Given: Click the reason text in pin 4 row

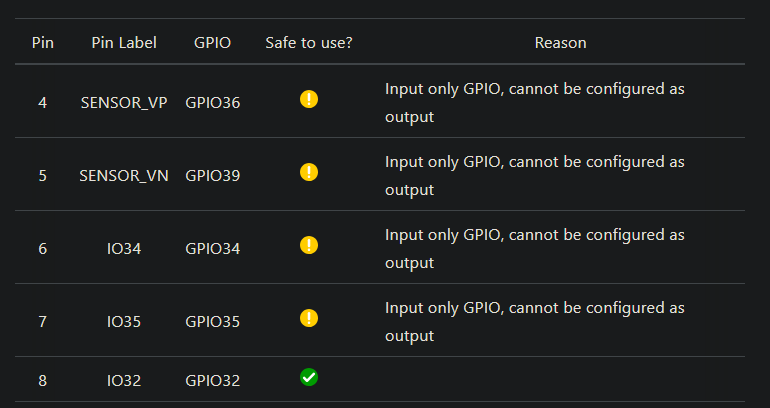Looking at the screenshot, I should tap(534, 103).
